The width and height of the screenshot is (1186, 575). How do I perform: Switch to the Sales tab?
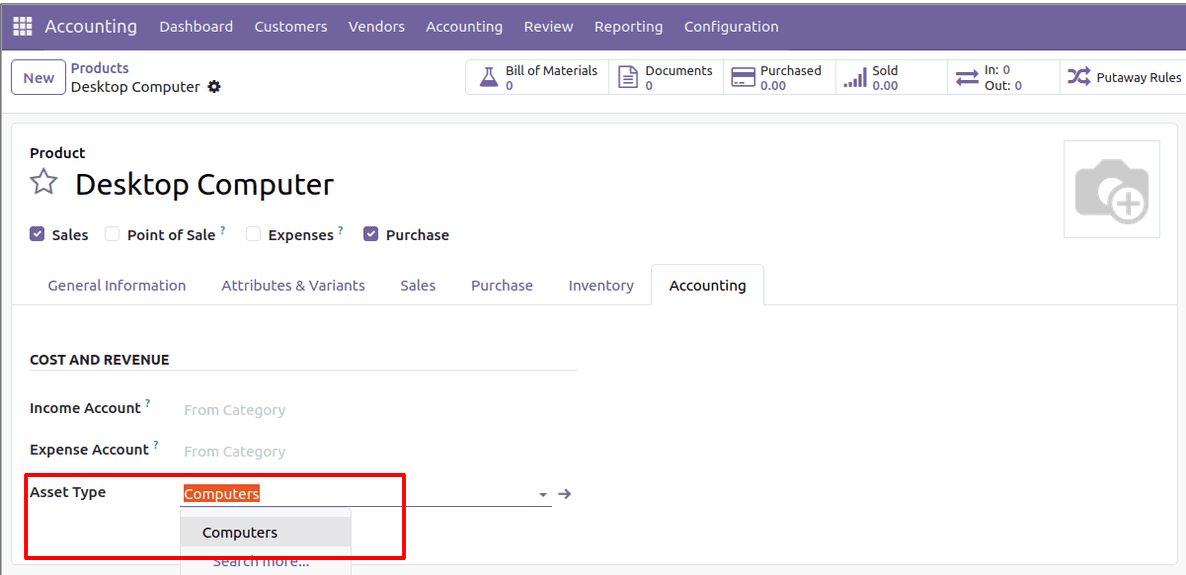tap(418, 285)
